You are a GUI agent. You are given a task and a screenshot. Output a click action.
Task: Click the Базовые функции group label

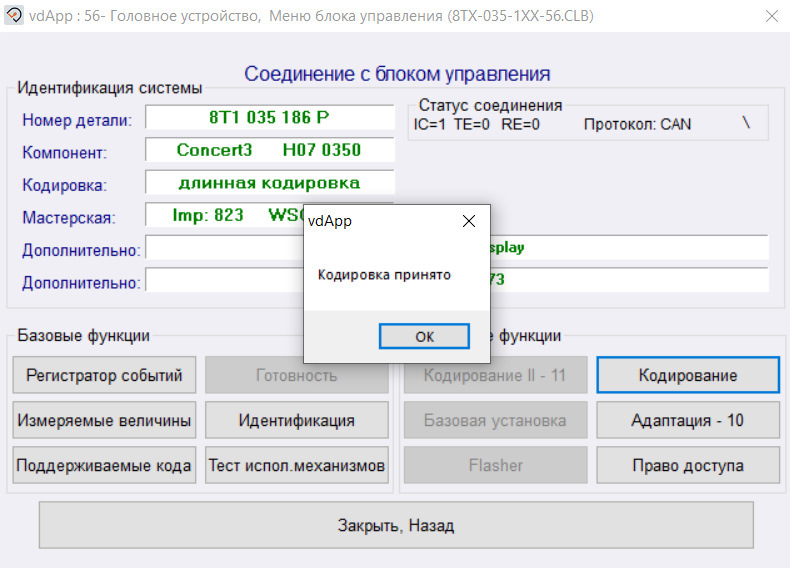(84, 335)
